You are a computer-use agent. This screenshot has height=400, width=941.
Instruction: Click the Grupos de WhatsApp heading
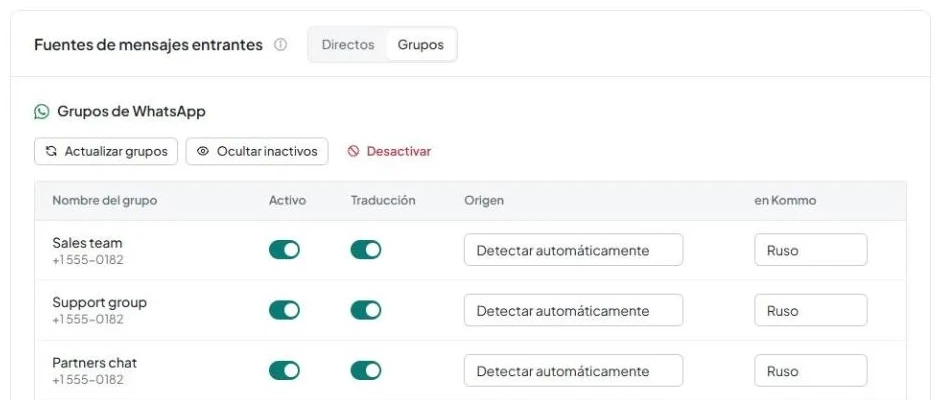click(x=131, y=112)
